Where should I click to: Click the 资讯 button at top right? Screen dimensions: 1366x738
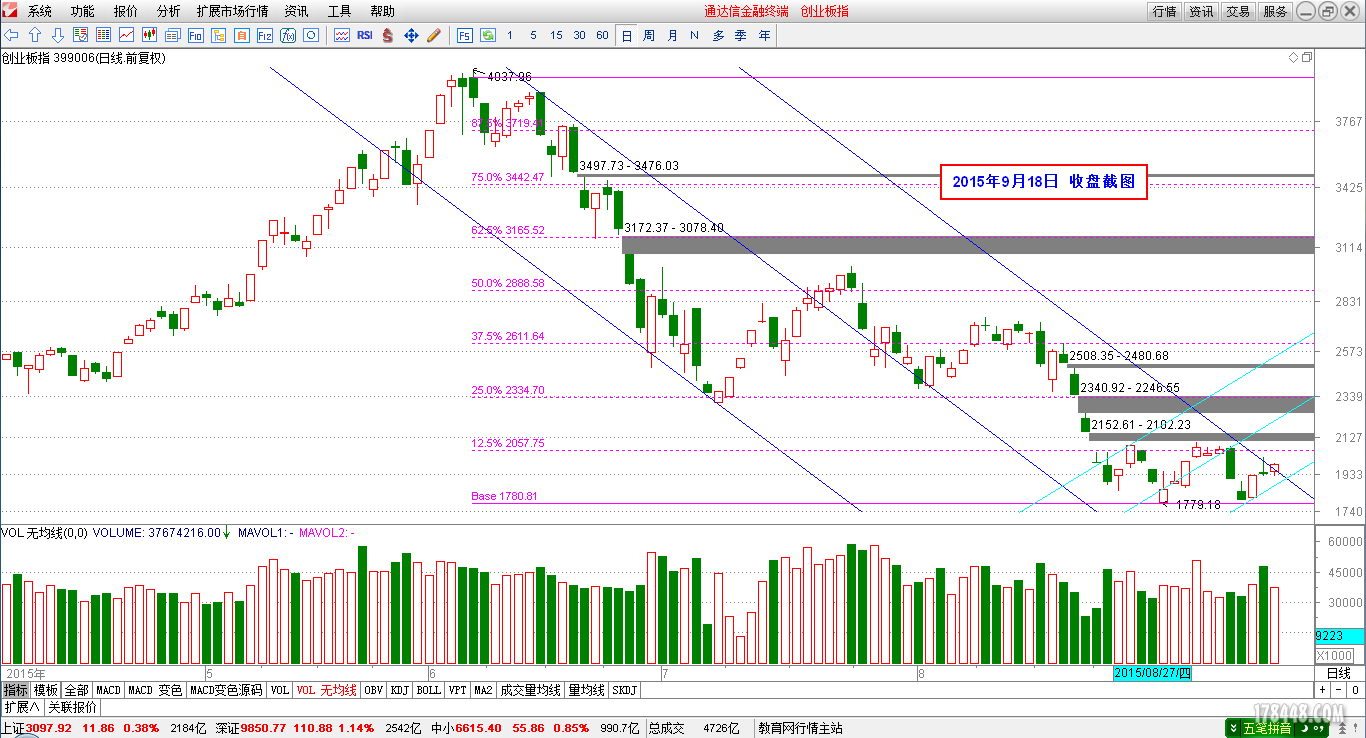coord(1201,11)
